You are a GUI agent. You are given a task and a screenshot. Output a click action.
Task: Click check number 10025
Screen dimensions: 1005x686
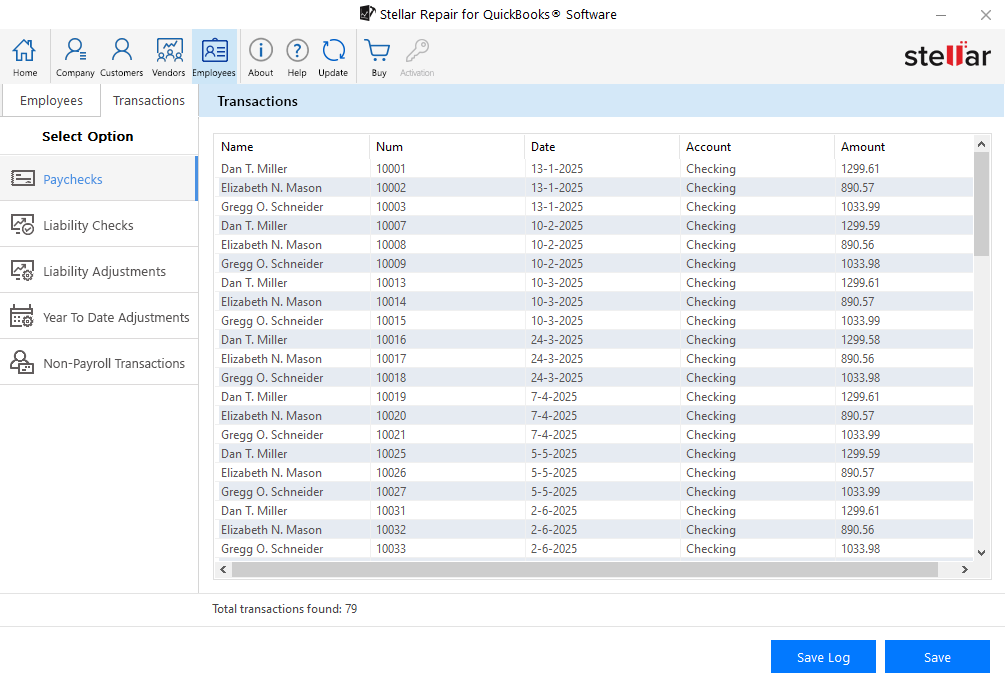point(391,454)
